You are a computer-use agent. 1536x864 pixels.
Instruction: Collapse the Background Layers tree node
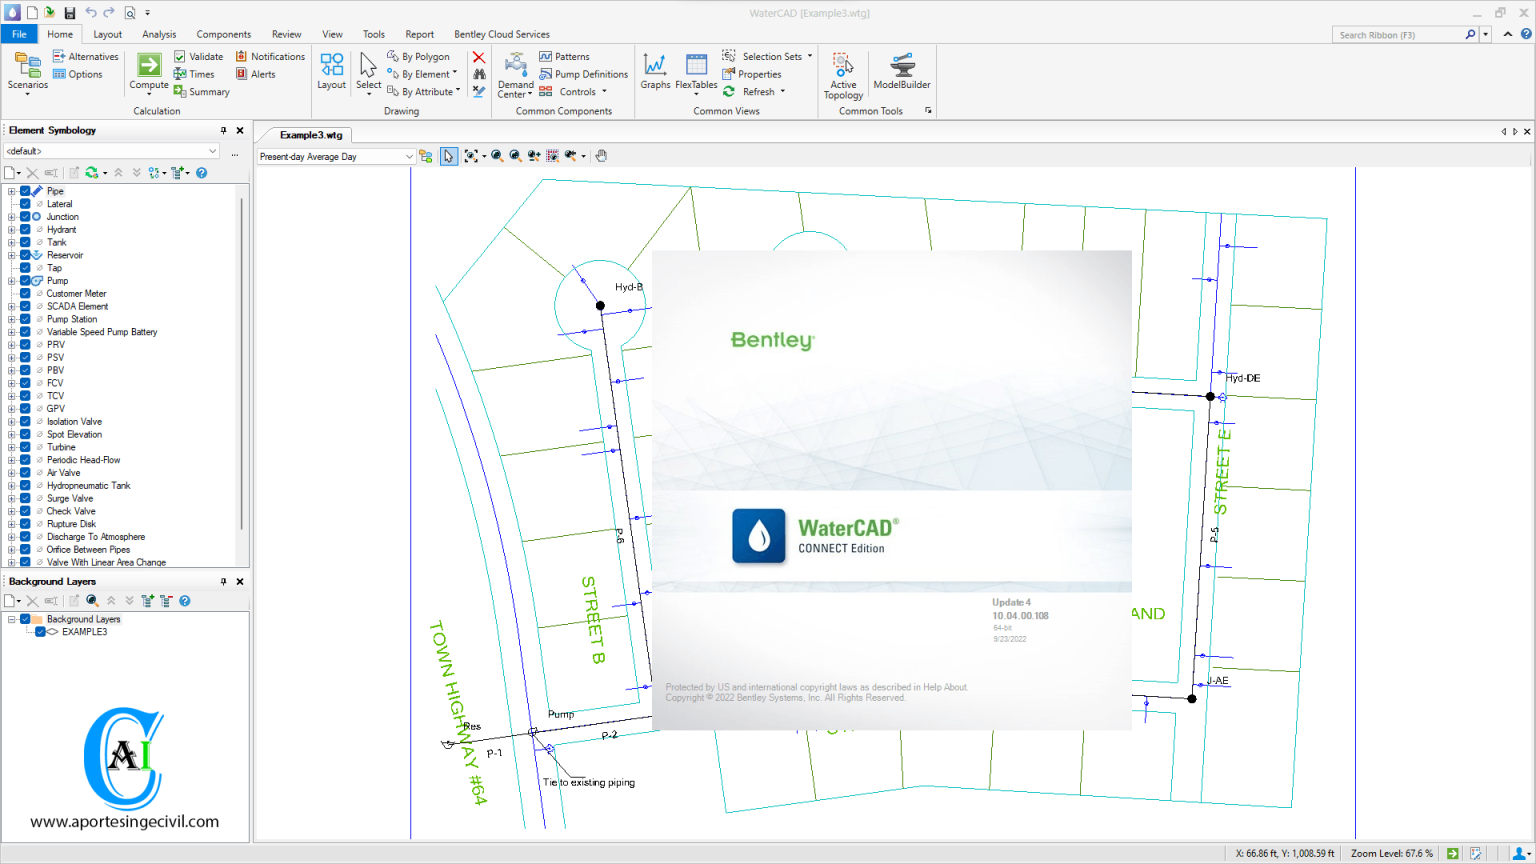click(10, 618)
